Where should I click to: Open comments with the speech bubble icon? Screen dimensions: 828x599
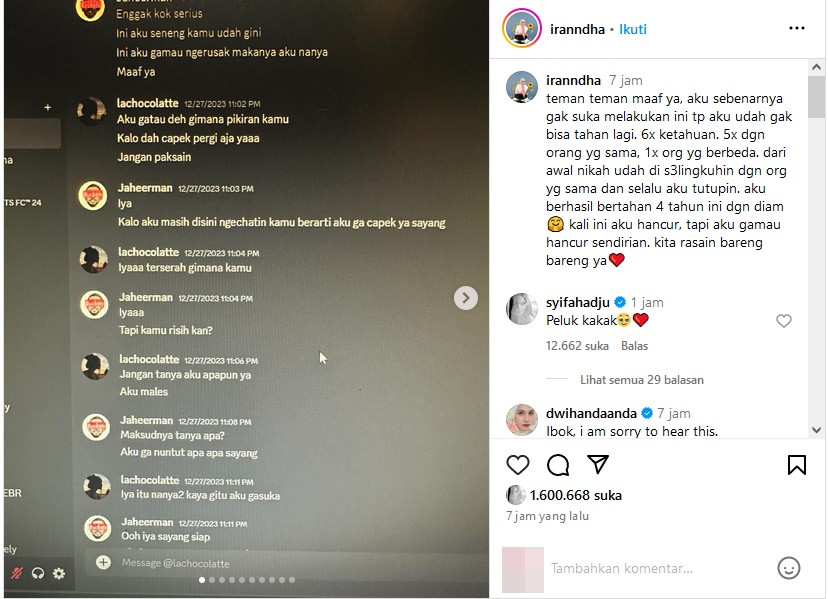click(x=558, y=465)
